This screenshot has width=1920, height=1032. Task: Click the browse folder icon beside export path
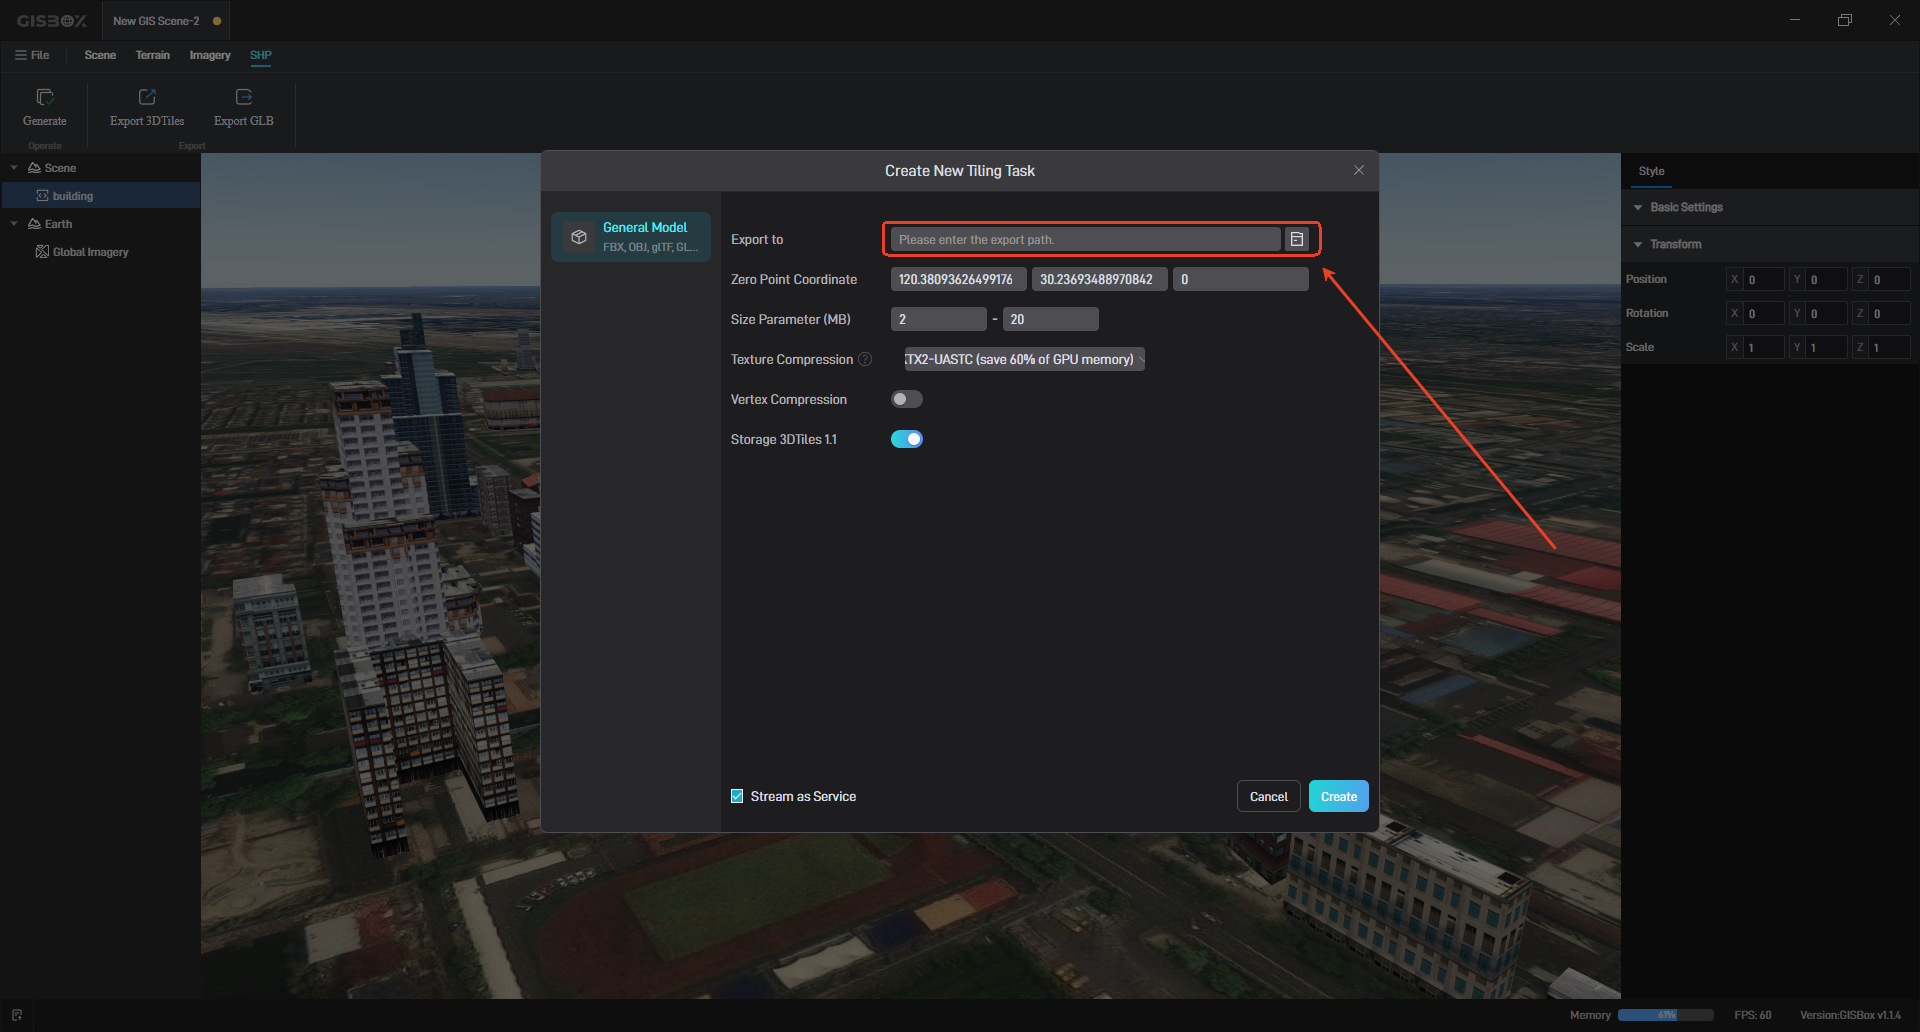(x=1297, y=239)
